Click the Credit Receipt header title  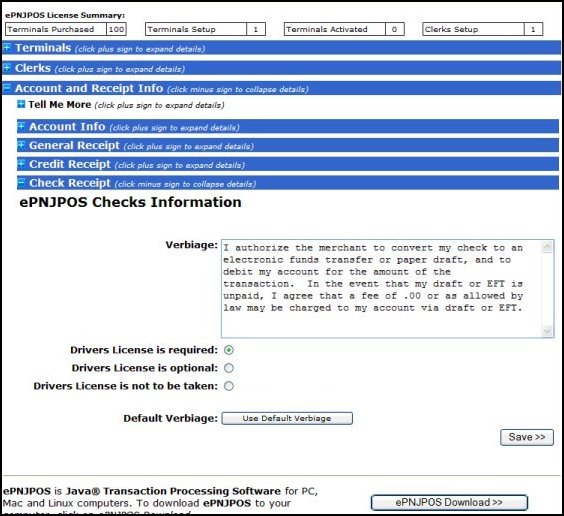click(70, 164)
